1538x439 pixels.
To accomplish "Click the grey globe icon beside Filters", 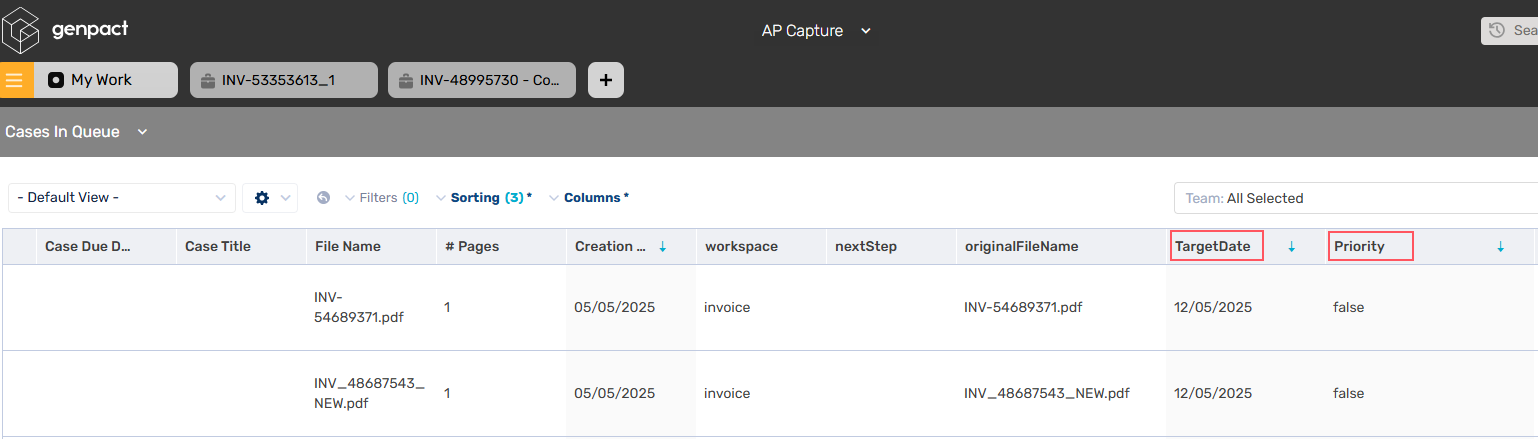I will point(323,198).
